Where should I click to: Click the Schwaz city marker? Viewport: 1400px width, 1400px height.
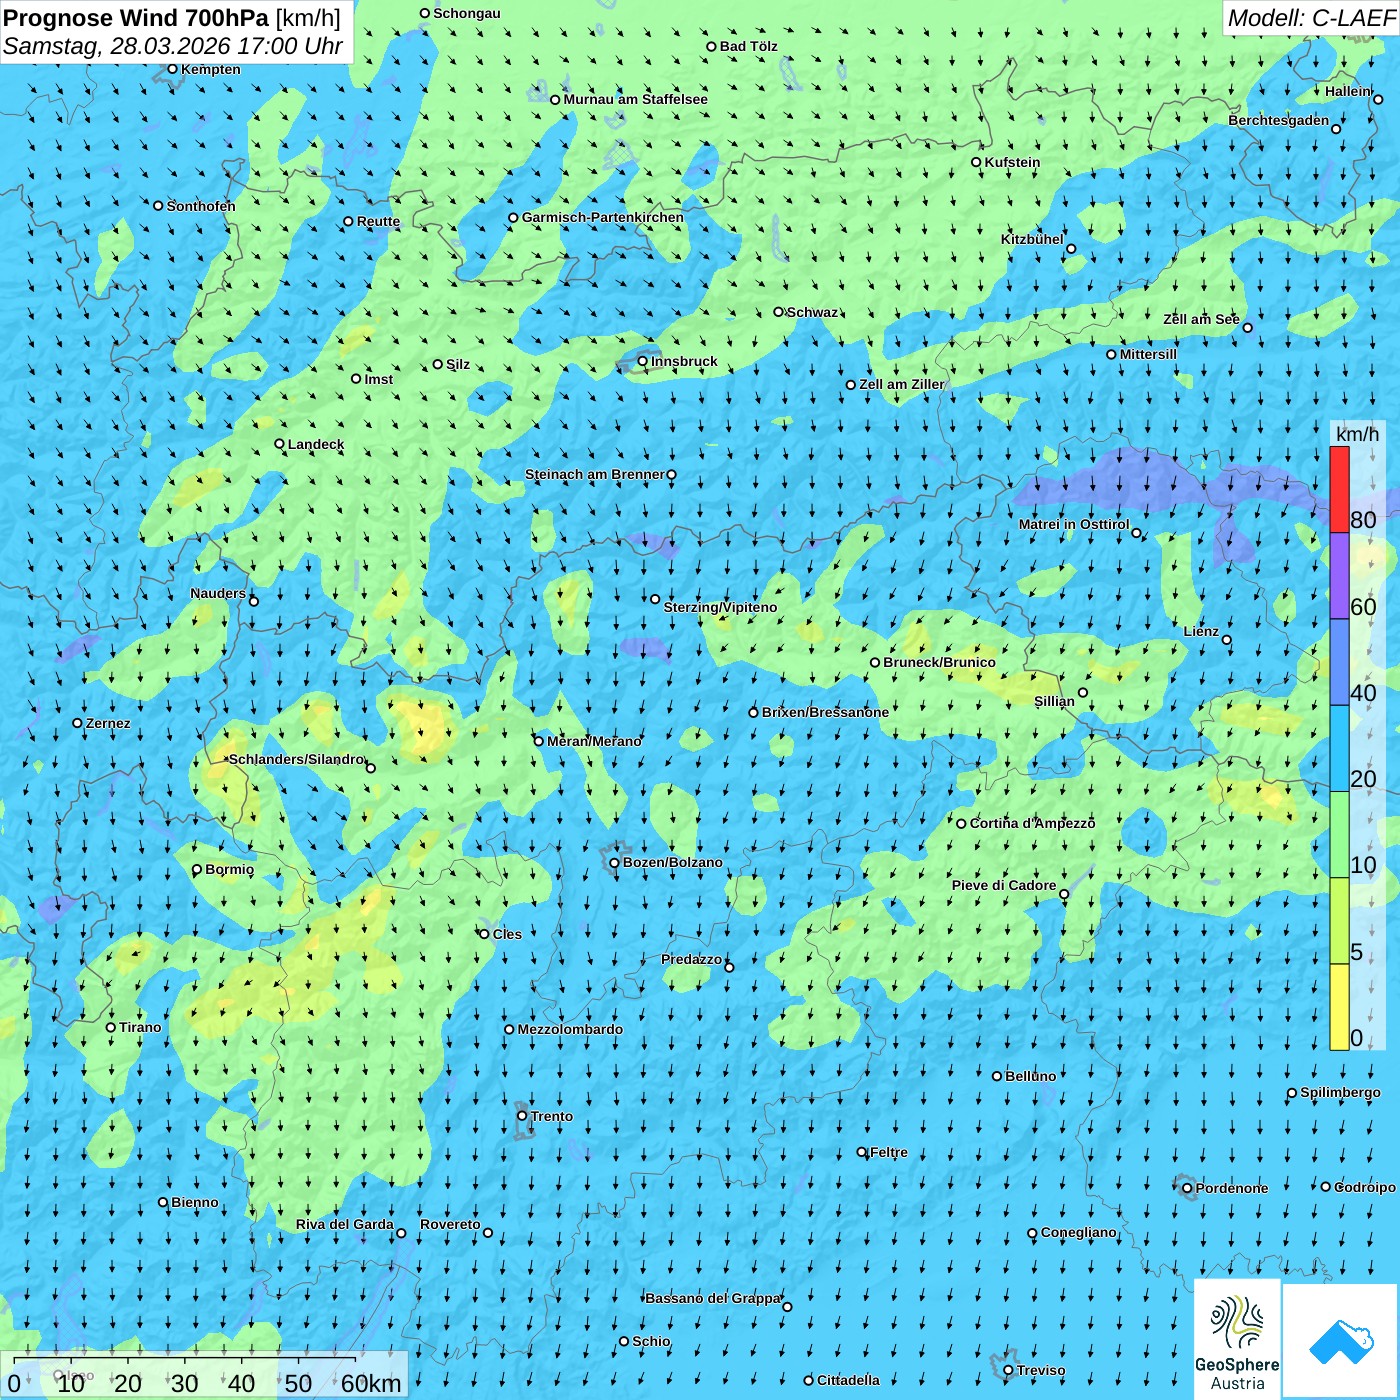779,312
